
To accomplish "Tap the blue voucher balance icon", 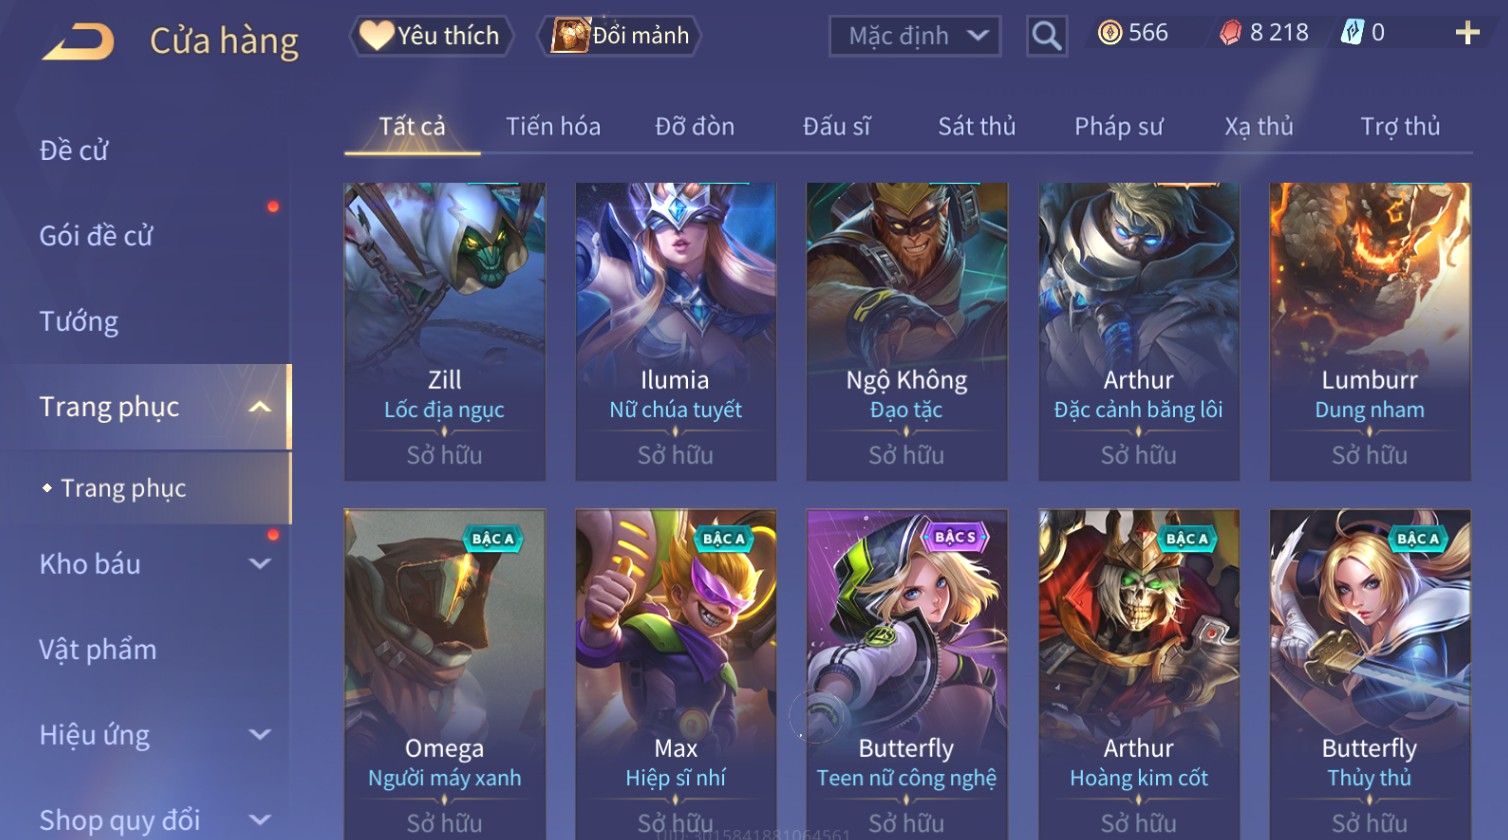I will pyautogui.click(x=1352, y=33).
